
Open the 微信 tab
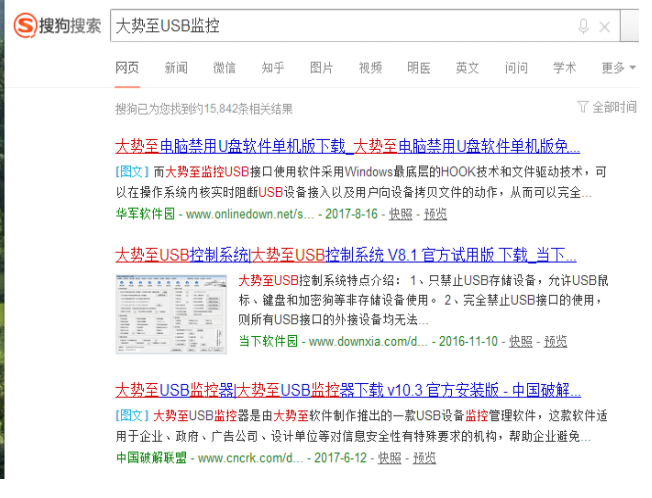click(x=225, y=68)
